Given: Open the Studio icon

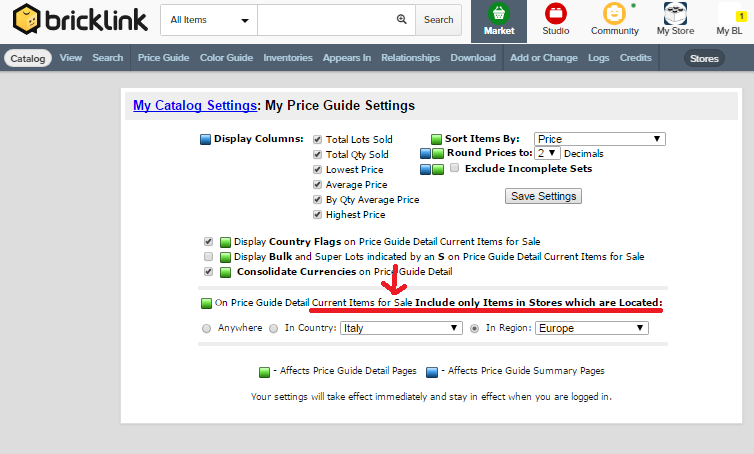Looking at the screenshot, I should coord(555,13).
